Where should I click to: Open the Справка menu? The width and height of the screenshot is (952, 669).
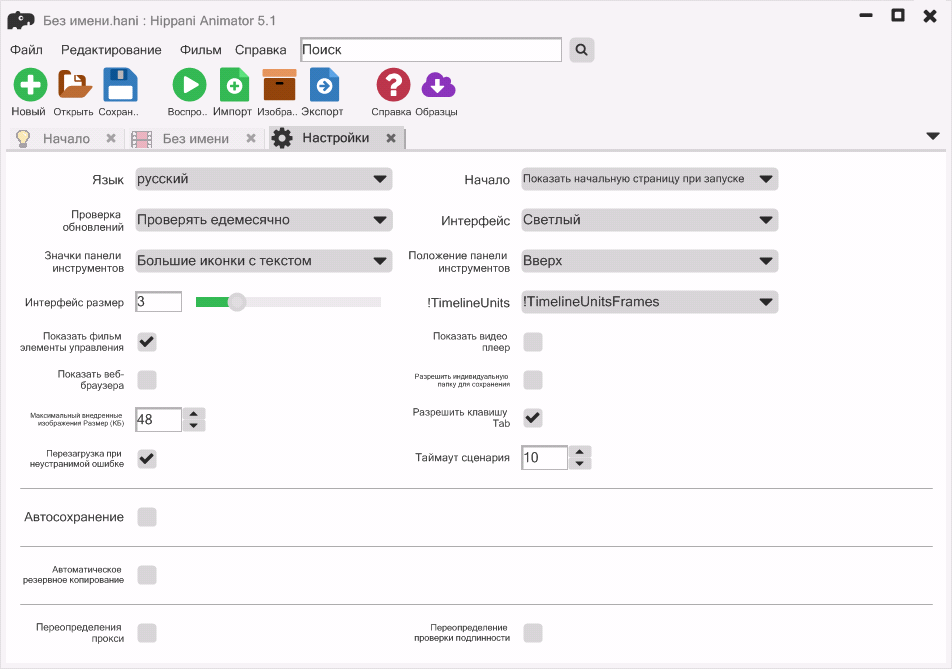pyautogui.click(x=260, y=50)
